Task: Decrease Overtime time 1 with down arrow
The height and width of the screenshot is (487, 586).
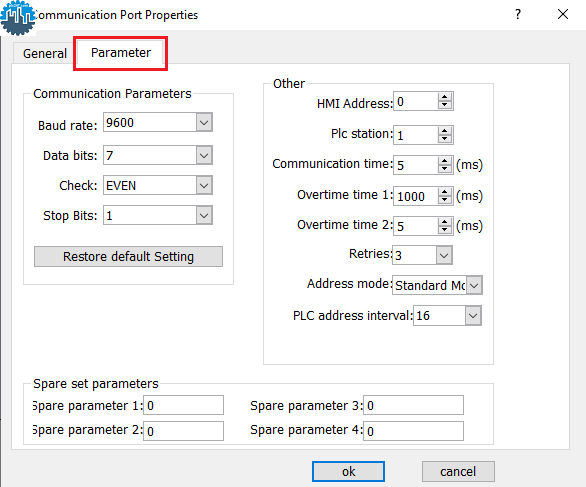Action: point(444,200)
